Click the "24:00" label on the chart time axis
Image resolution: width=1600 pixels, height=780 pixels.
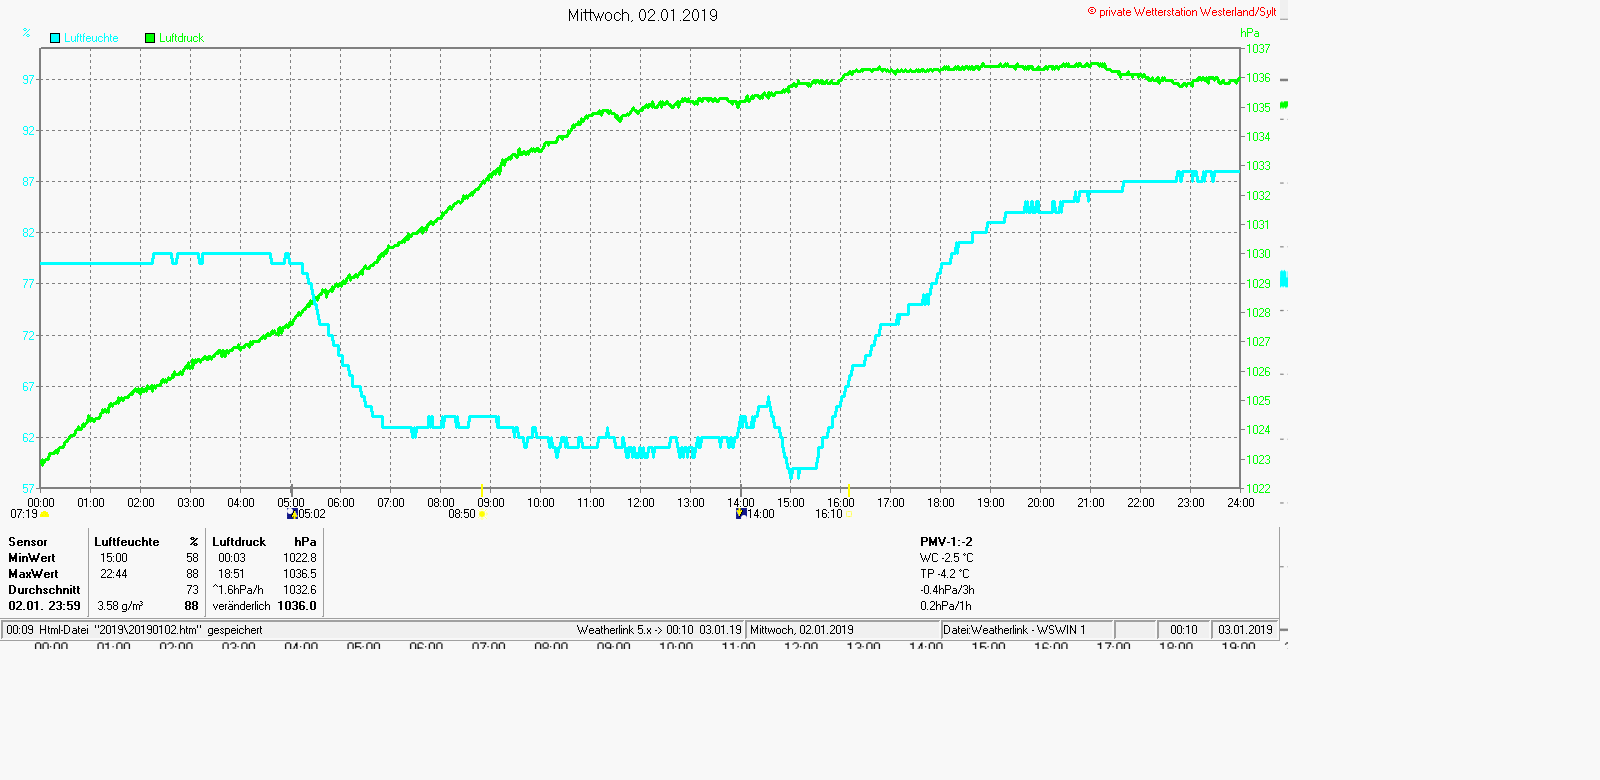(x=1241, y=503)
